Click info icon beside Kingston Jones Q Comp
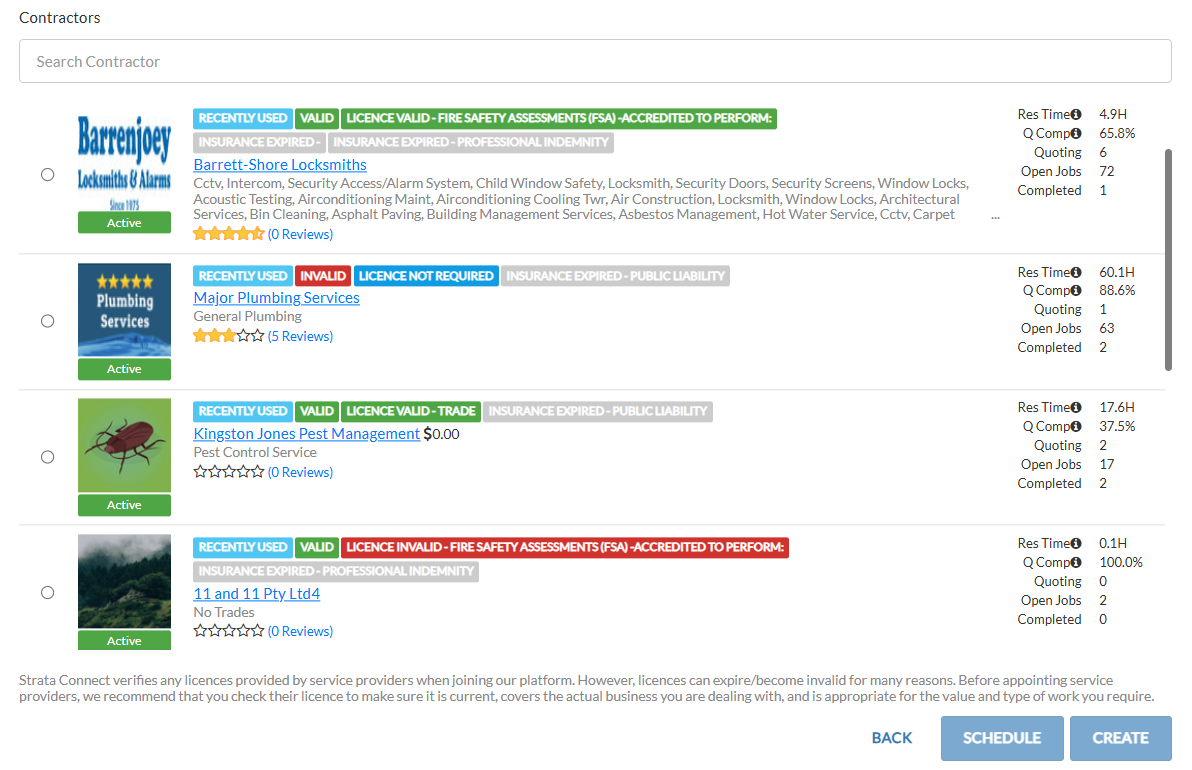The width and height of the screenshot is (1192, 770). tap(1076, 427)
